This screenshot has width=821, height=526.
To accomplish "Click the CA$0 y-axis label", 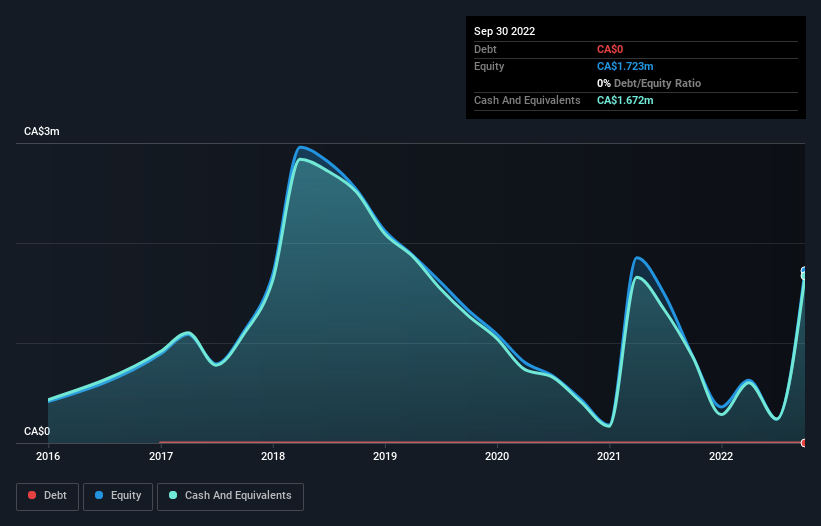I will pyautogui.click(x=37, y=431).
